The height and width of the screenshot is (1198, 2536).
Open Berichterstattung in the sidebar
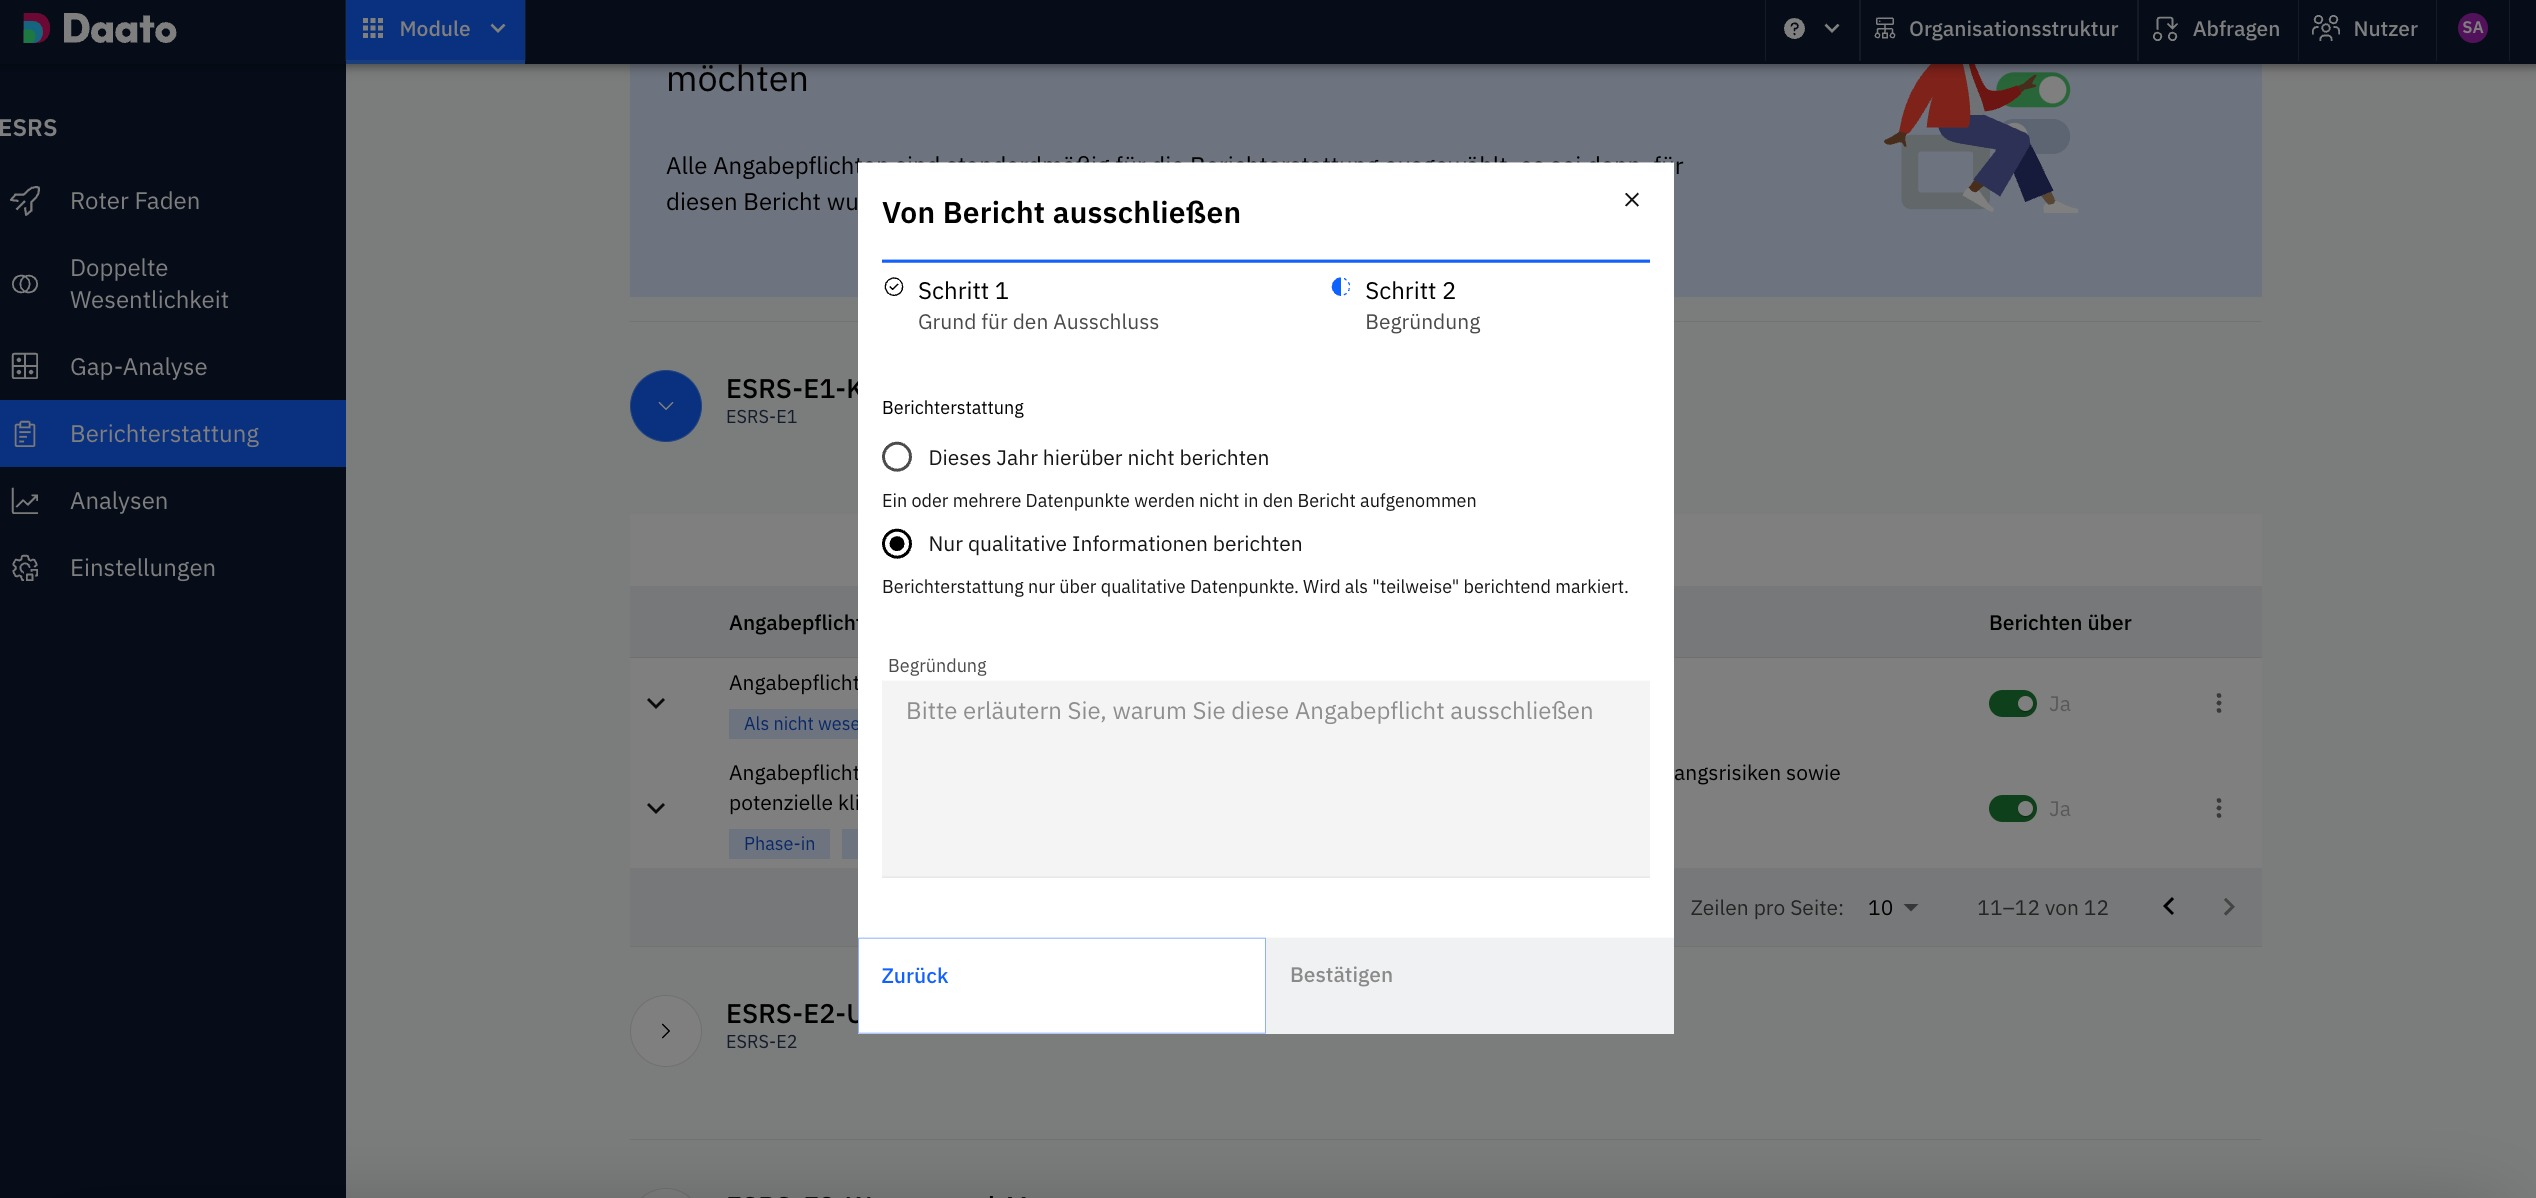coord(164,434)
